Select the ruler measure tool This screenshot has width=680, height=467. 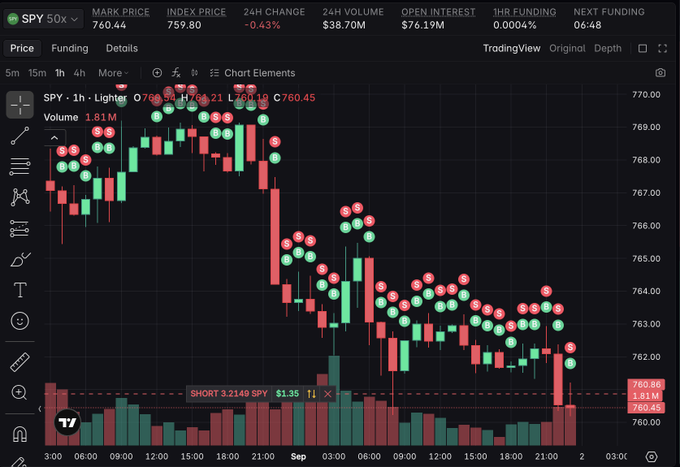(20, 362)
